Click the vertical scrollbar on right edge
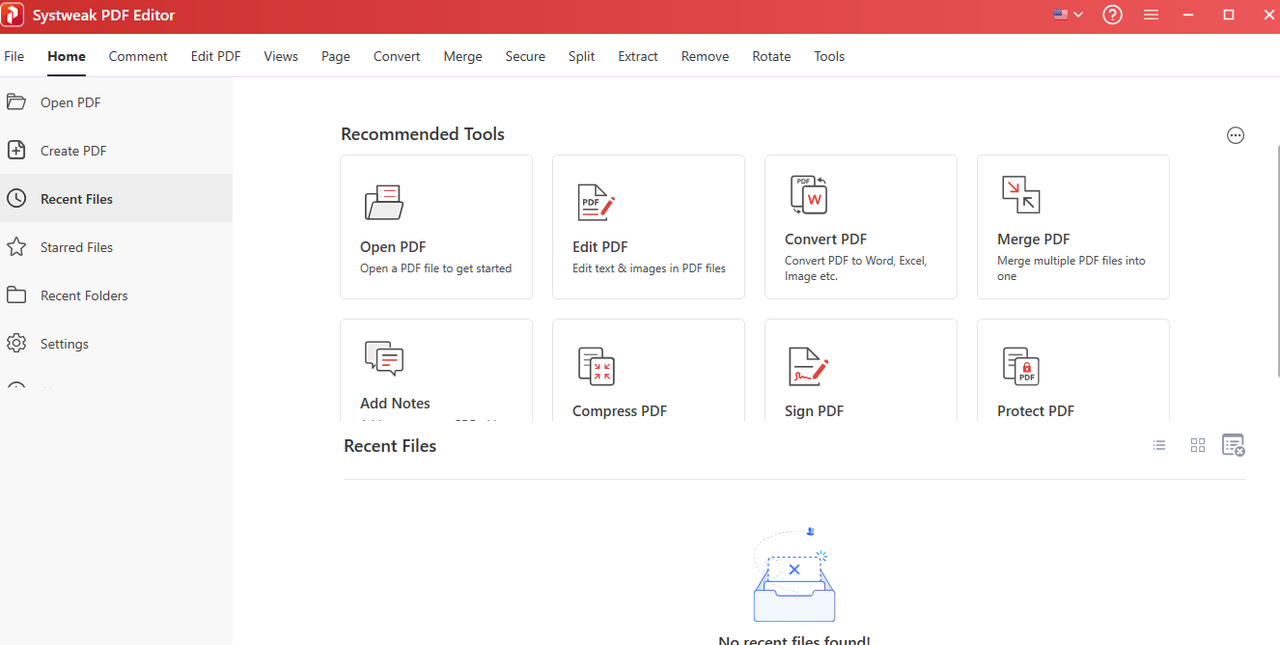 (x=1277, y=260)
